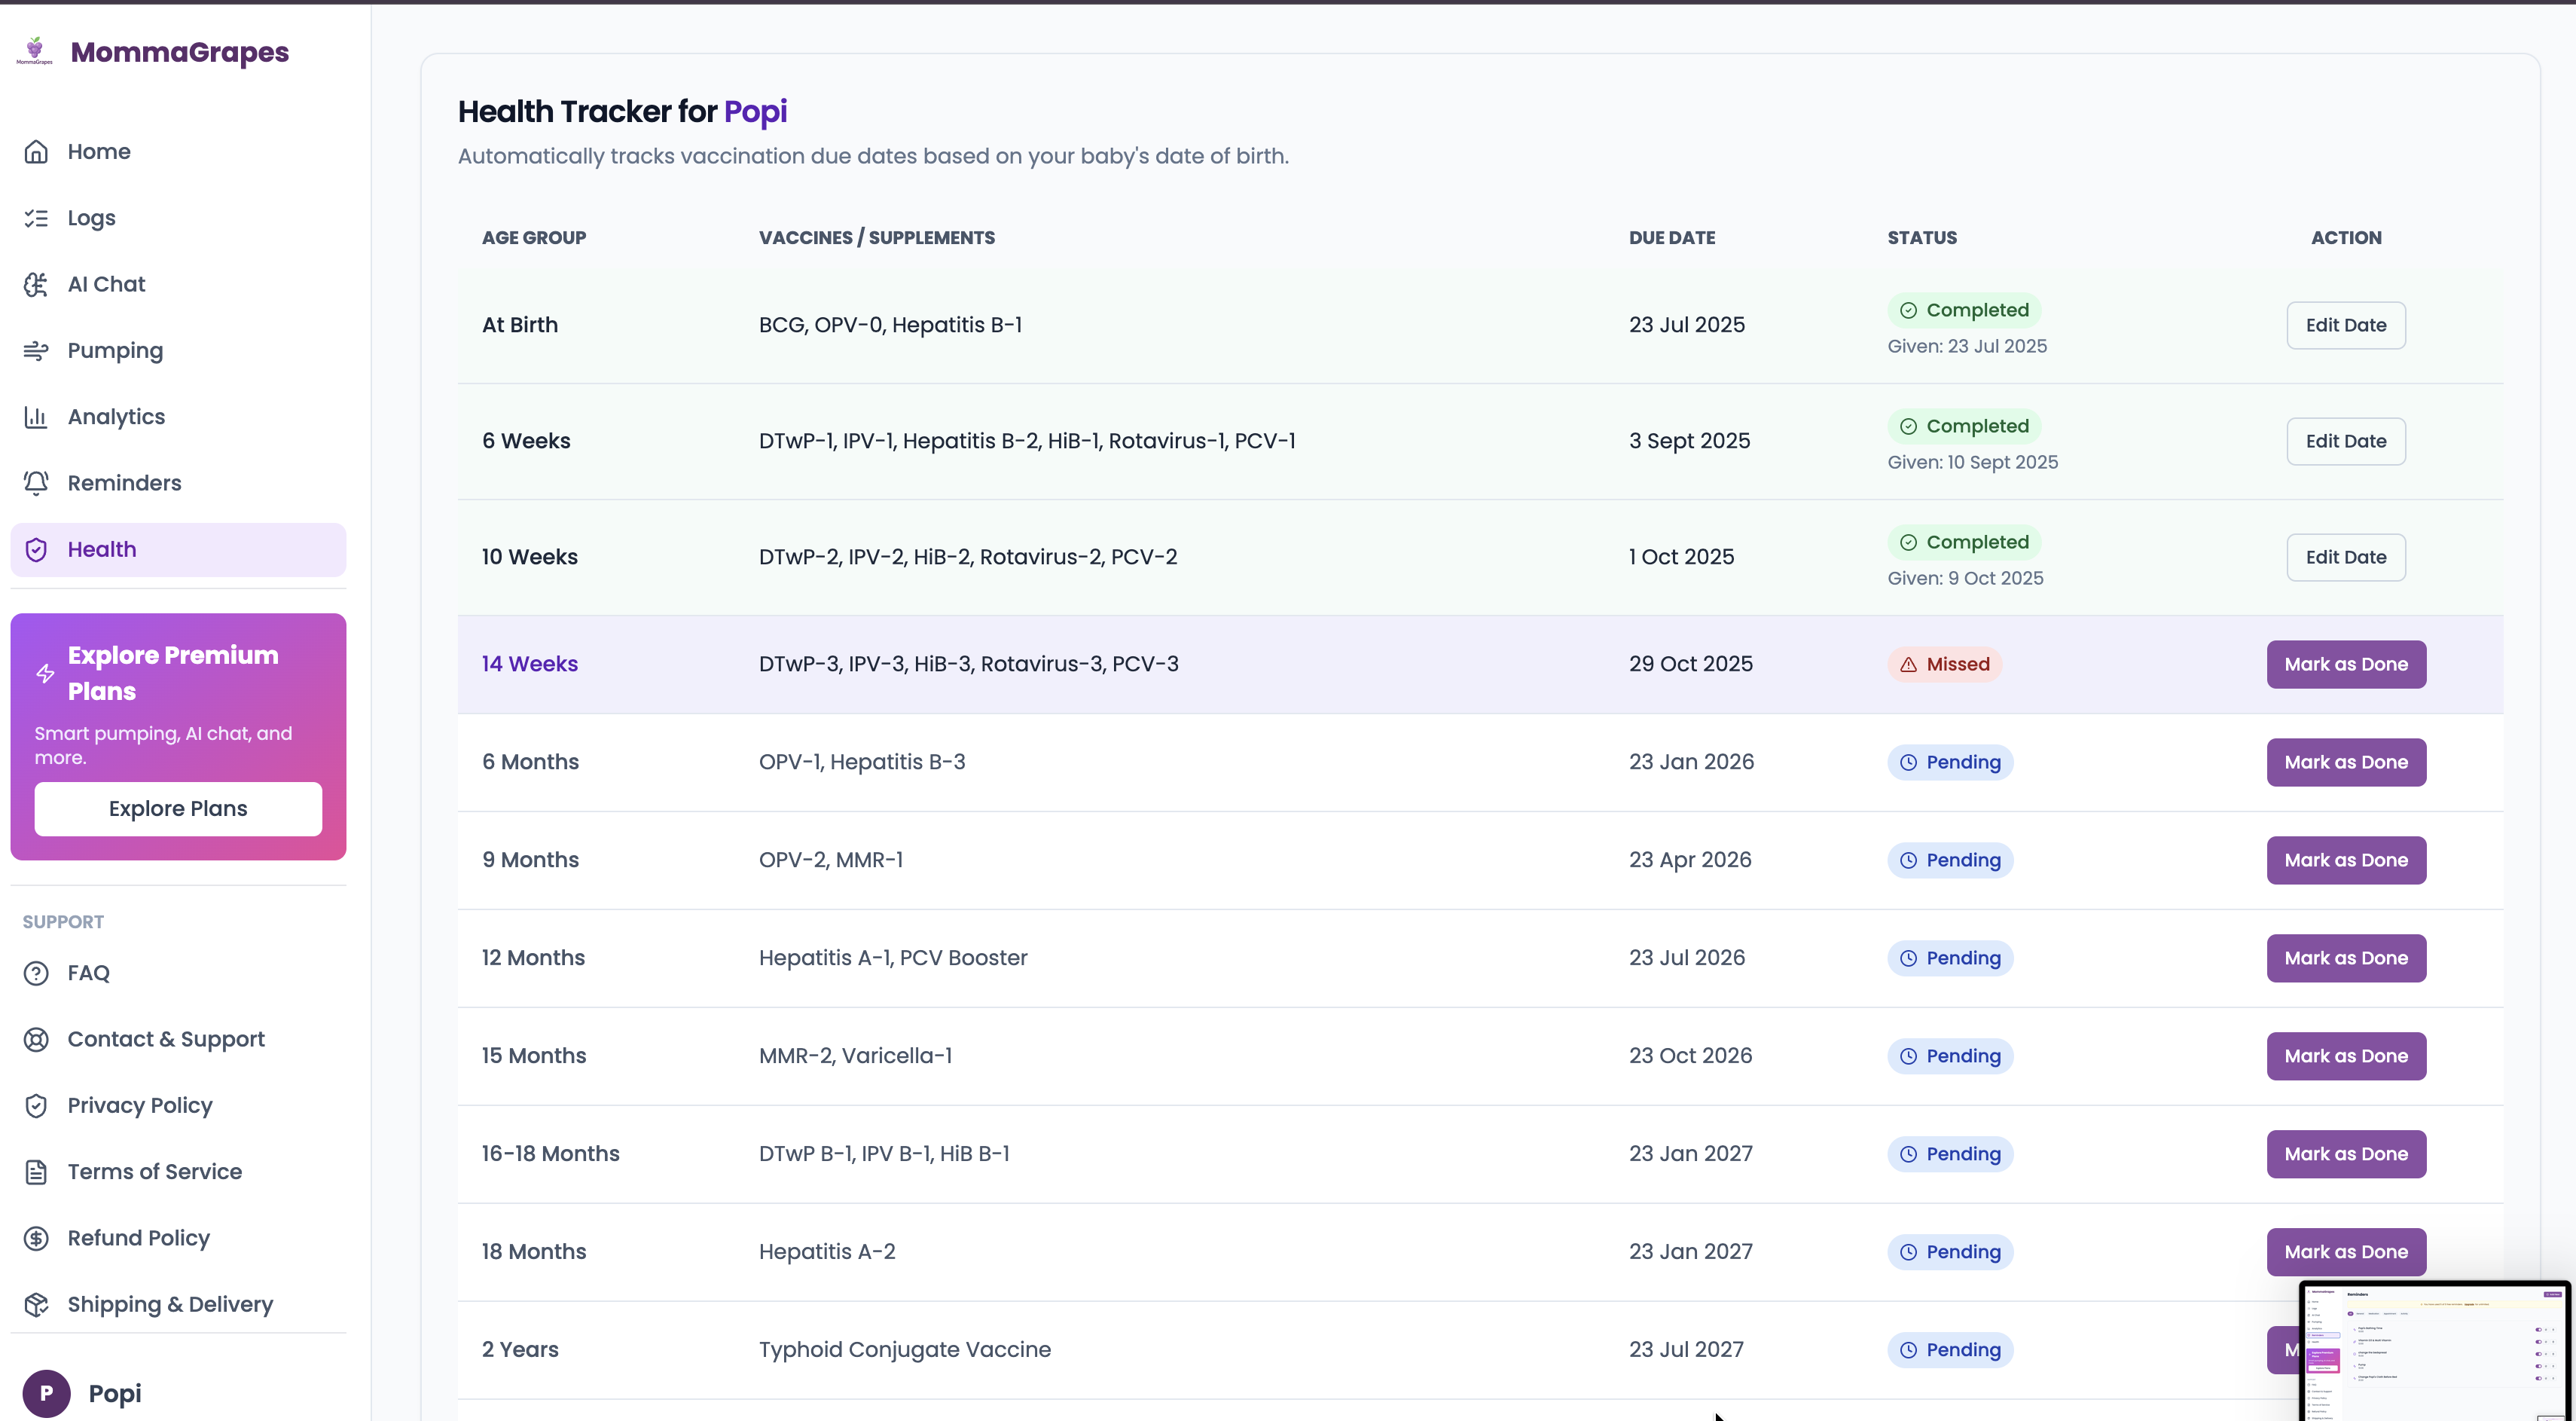Screen dimensions: 2576x1421
Task: Mark the missed 14 Weeks vaccines as done
Action: tap(2345, 664)
